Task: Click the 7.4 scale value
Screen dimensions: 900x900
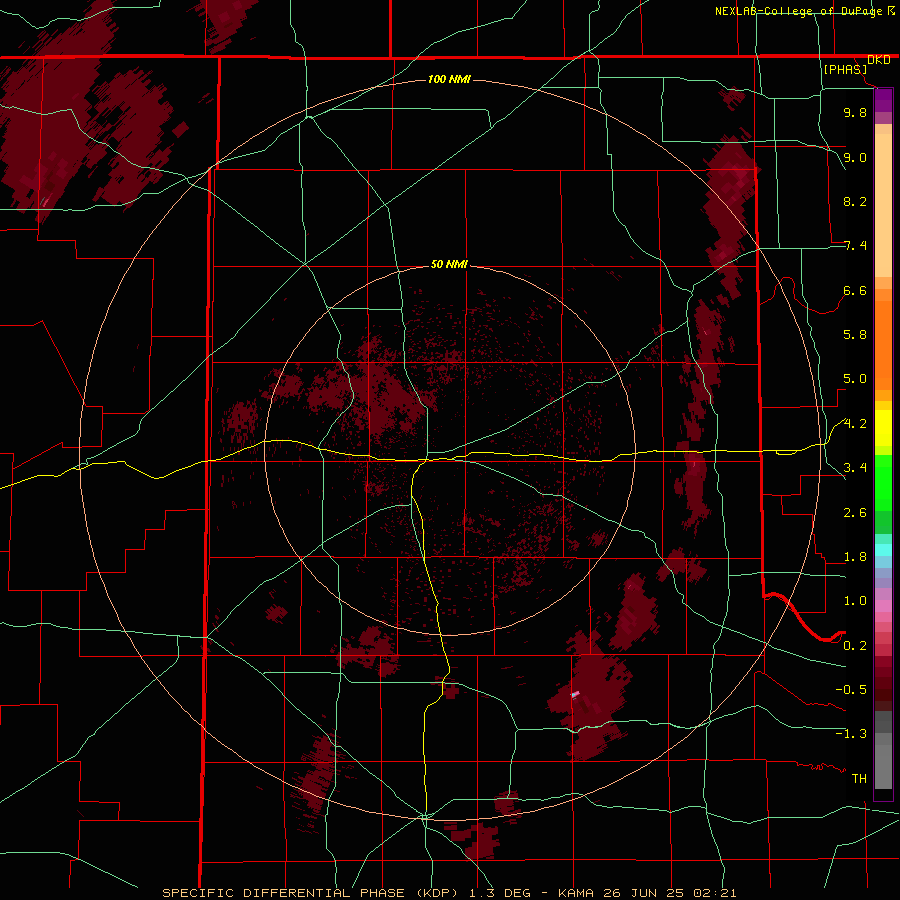Action: (855, 246)
